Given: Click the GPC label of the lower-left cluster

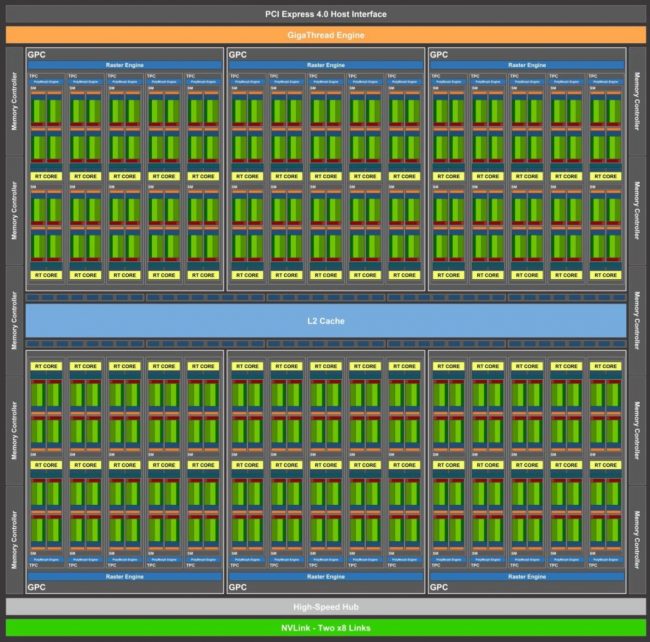Looking at the screenshot, I should point(36,587).
